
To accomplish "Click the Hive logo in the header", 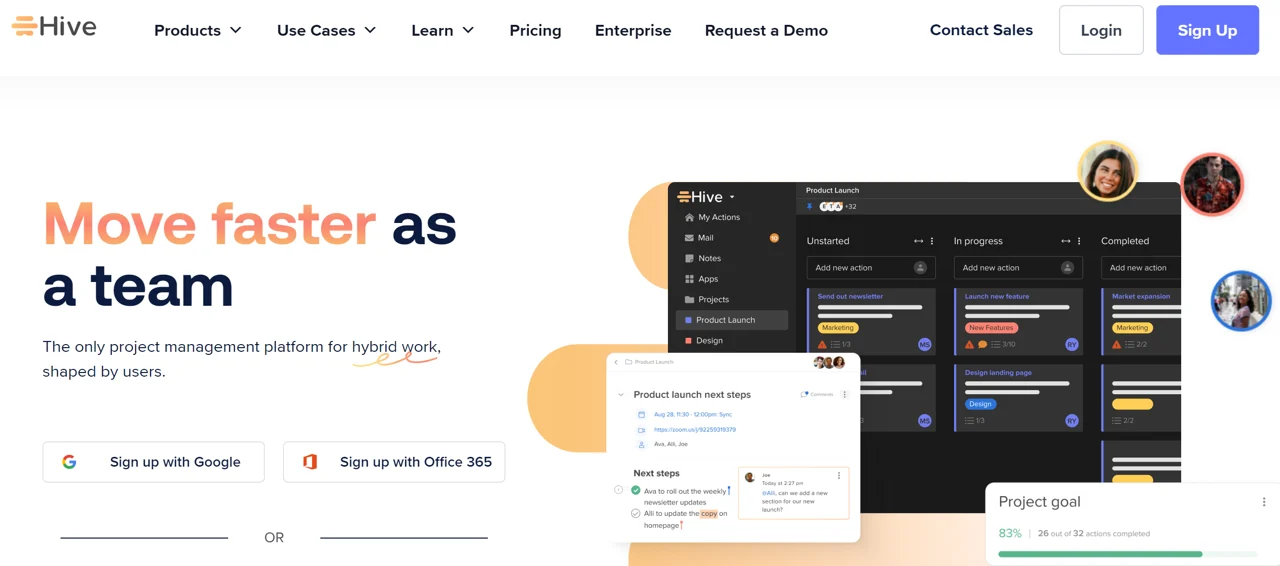I will [54, 27].
